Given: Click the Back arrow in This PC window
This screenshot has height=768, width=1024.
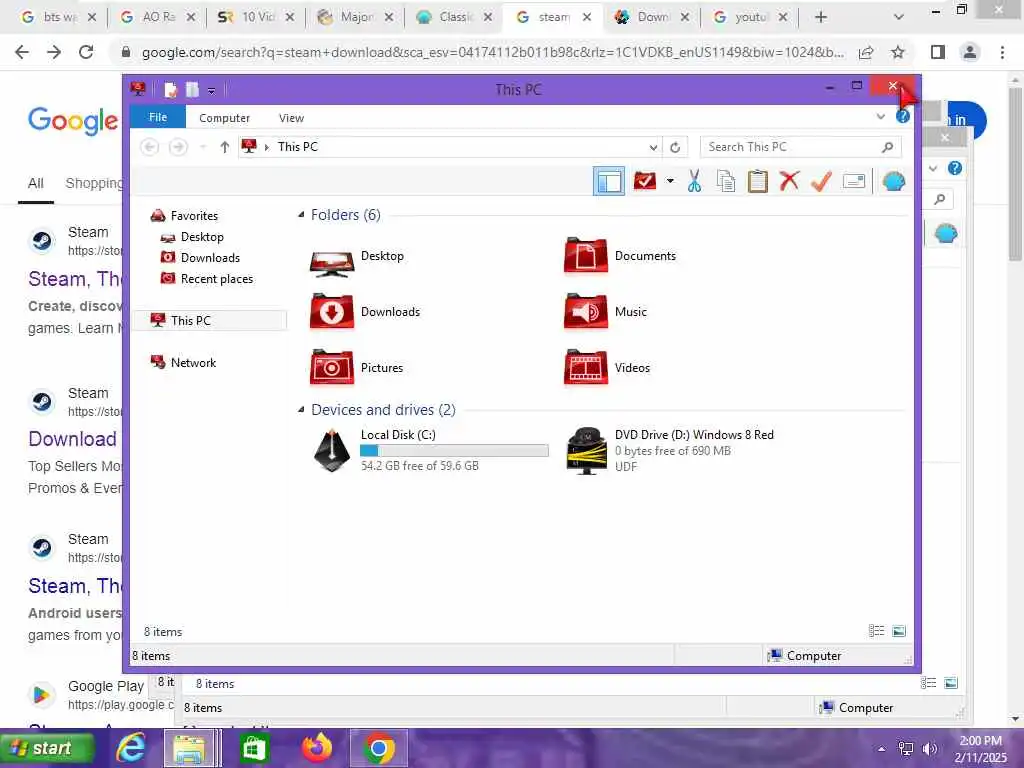Looking at the screenshot, I should coord(150,147).
